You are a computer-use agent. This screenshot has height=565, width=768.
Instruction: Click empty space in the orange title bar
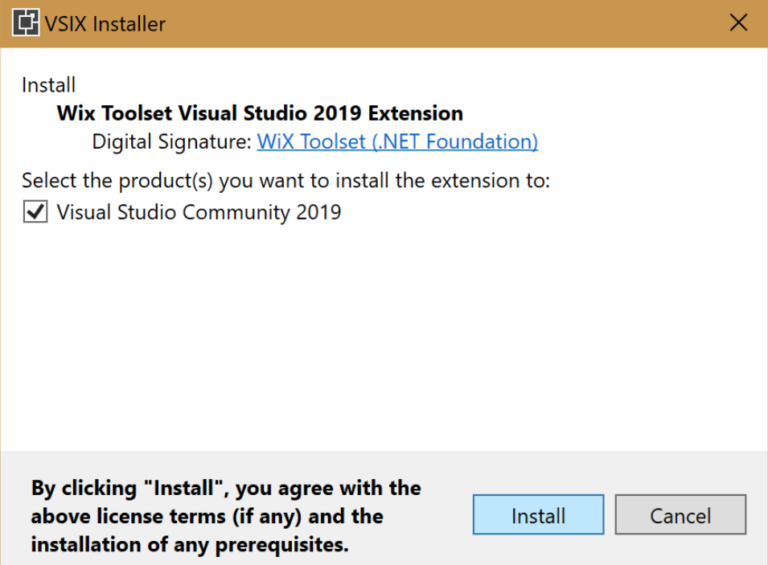click(450, 23)
